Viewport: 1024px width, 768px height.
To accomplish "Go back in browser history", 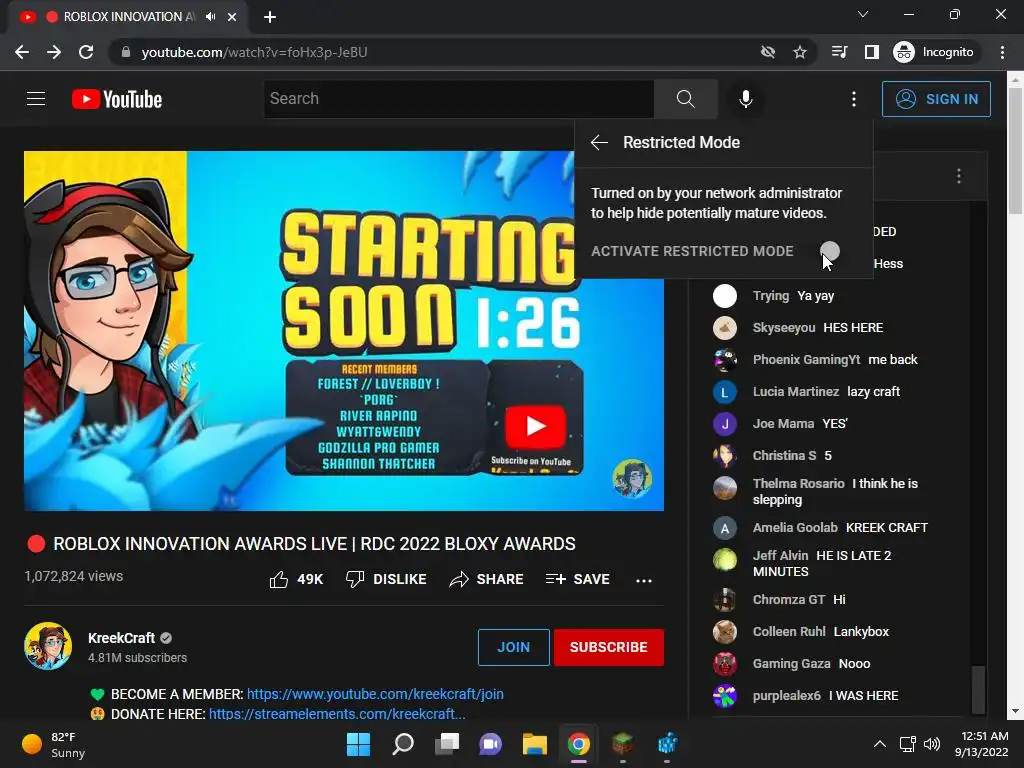I will 22,52.
